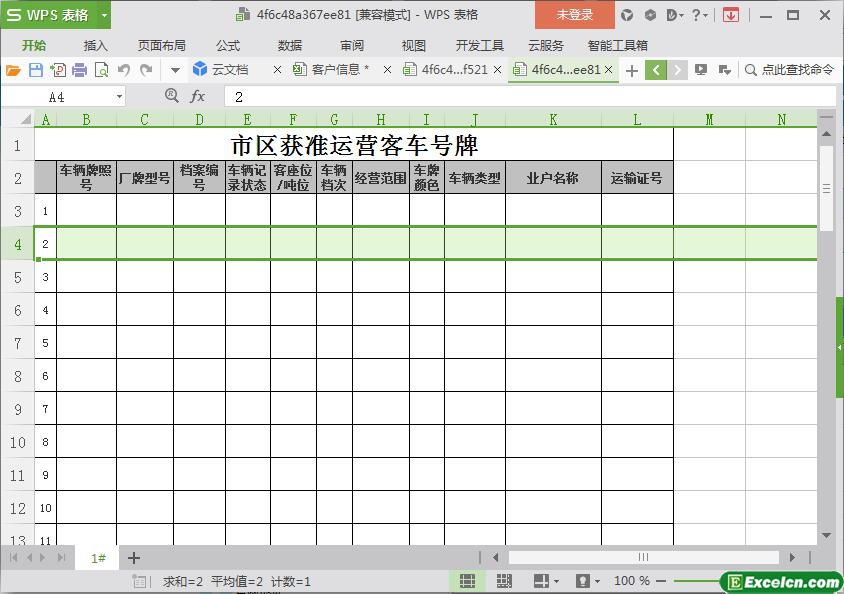Click the Print Preview icon
844x594 pixels.
(x=101, y=70)
